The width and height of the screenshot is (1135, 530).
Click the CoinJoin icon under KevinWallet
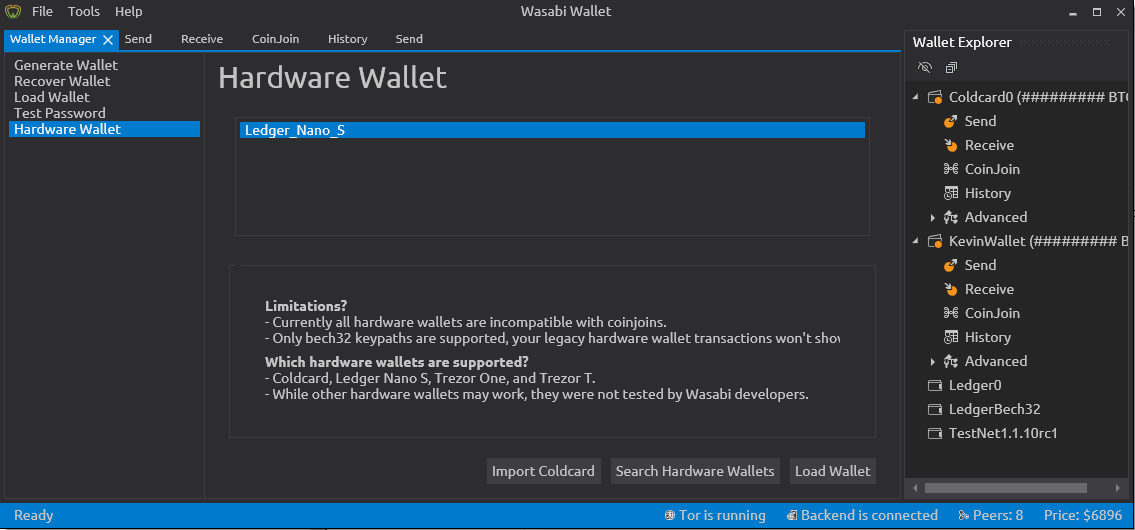pyautogui.click(x=951, y=313)
